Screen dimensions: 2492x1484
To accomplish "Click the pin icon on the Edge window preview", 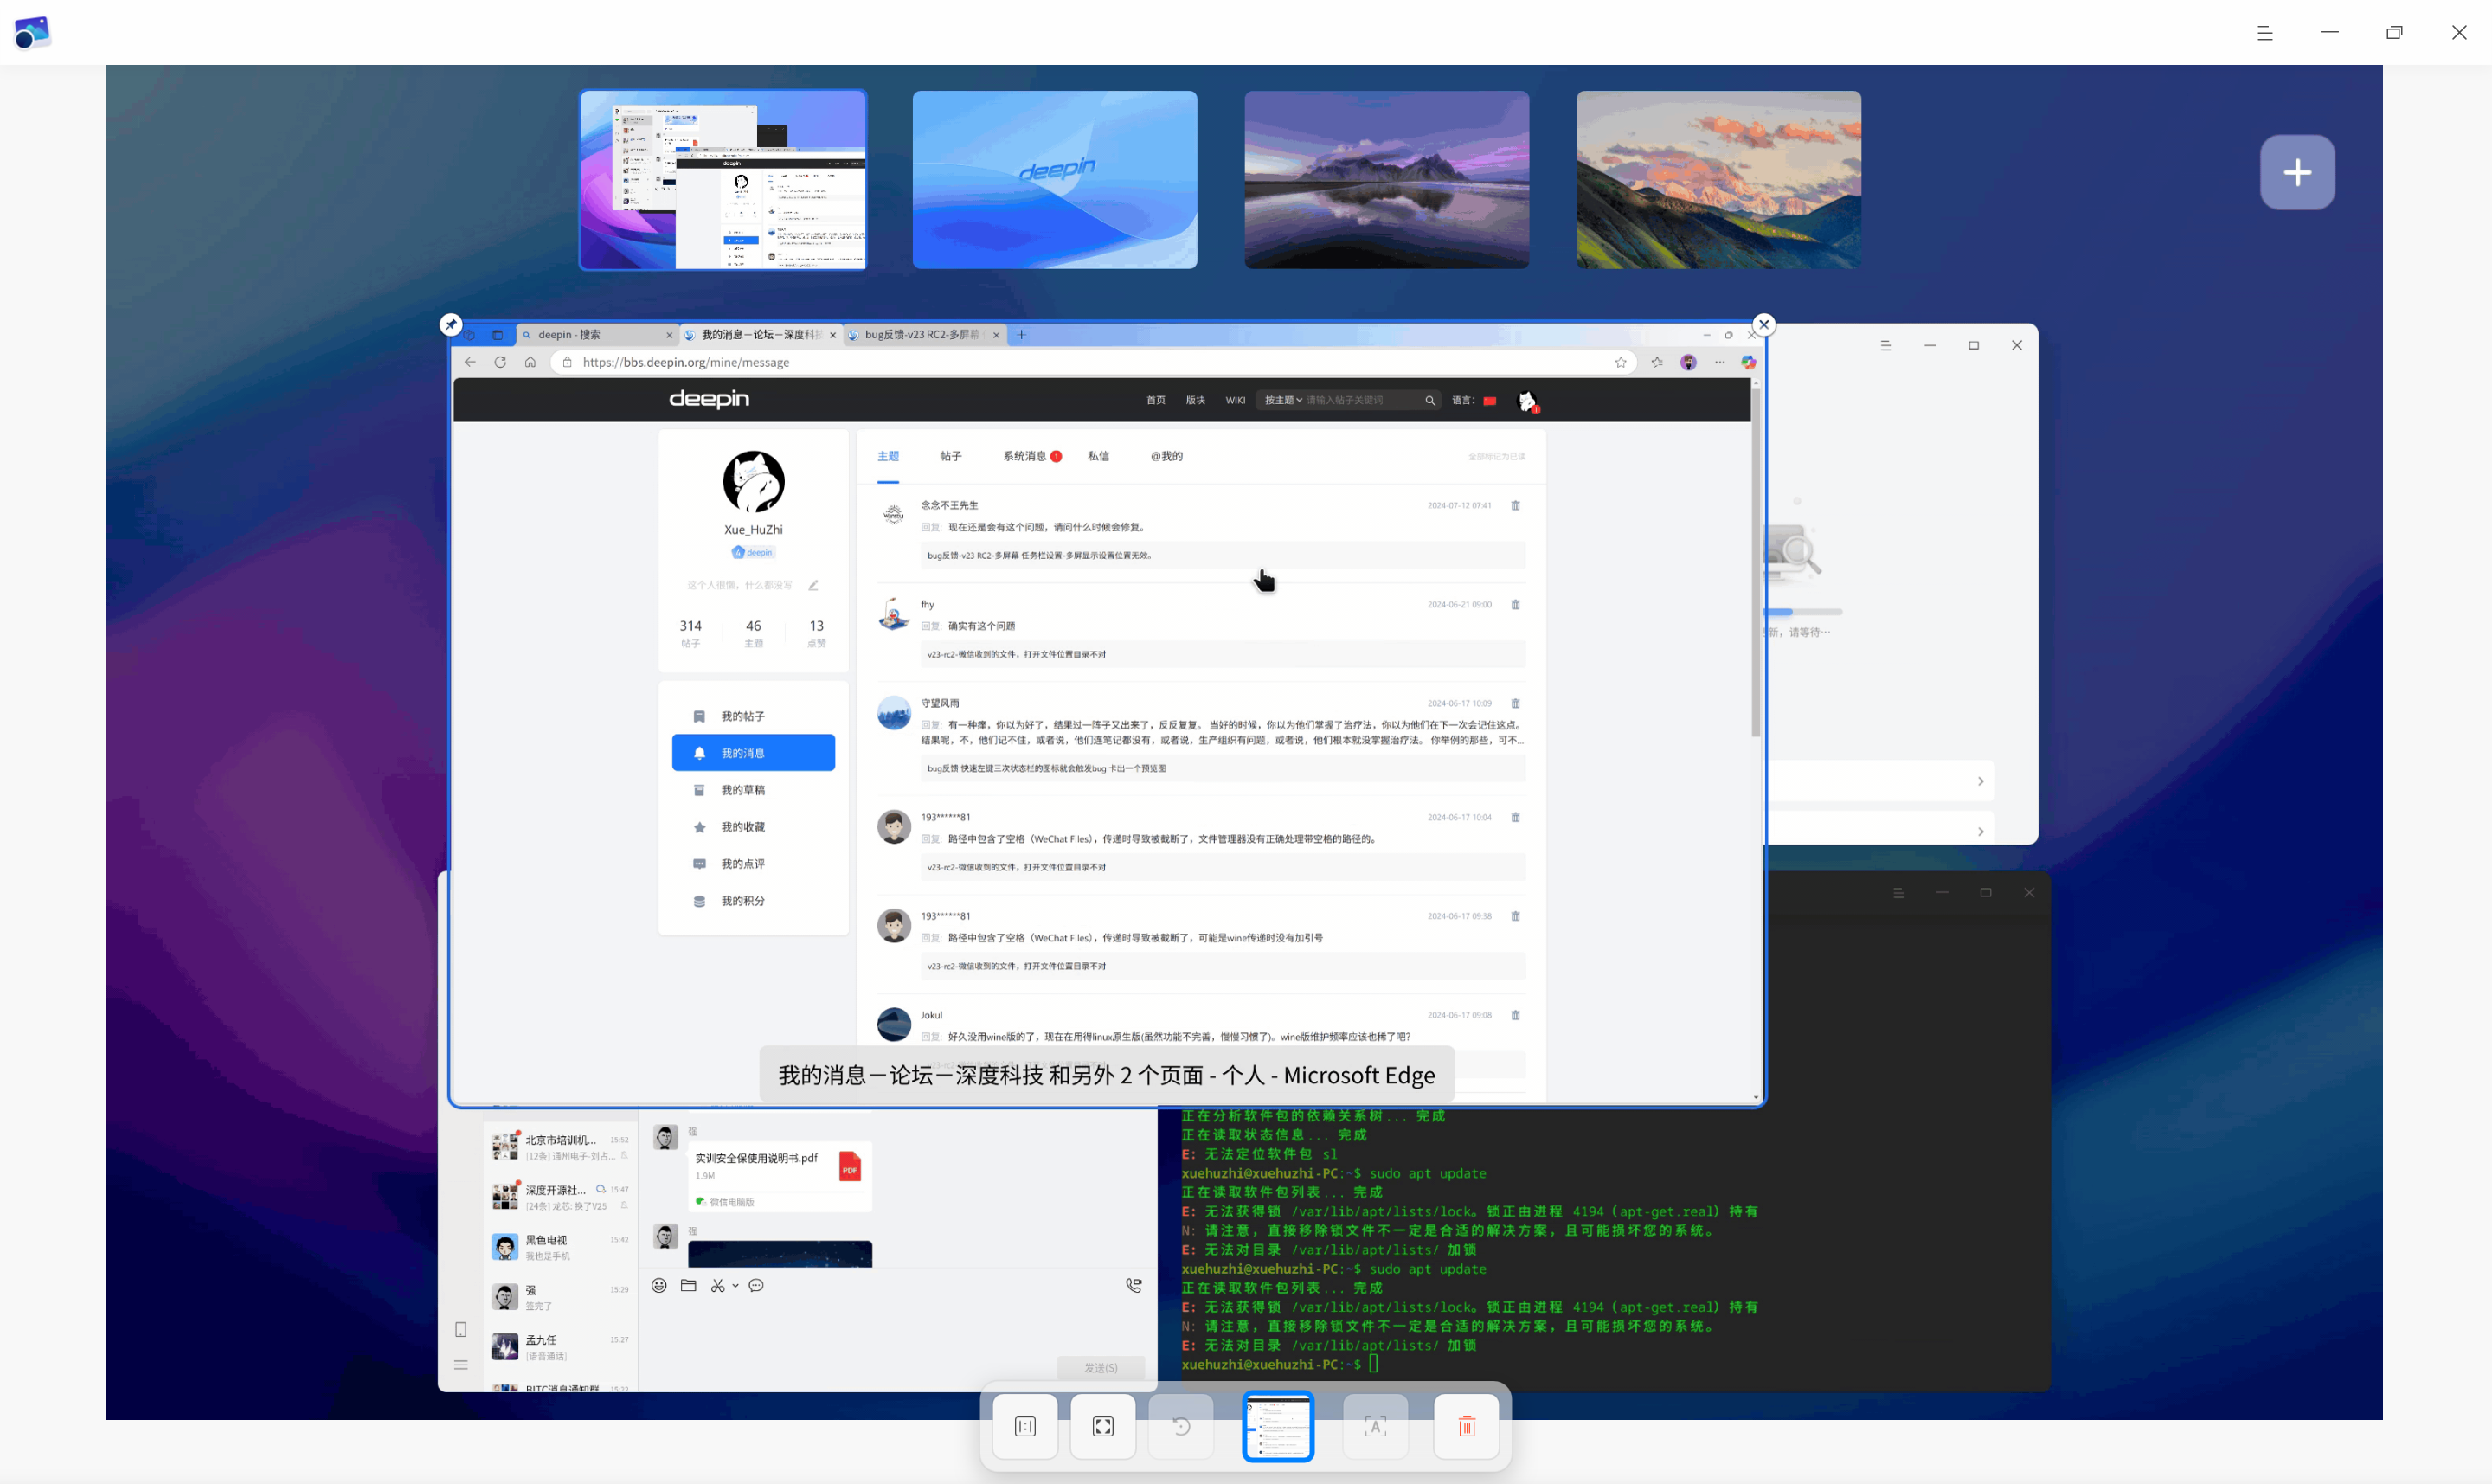I will click(x=451, y=324).
